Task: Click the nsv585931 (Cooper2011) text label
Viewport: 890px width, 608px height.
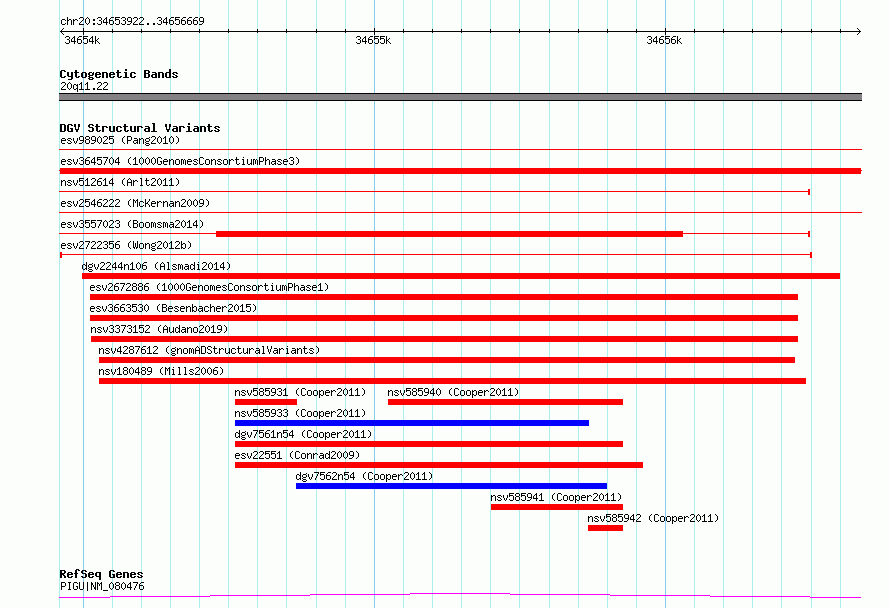Action: (x=300, y=392)
